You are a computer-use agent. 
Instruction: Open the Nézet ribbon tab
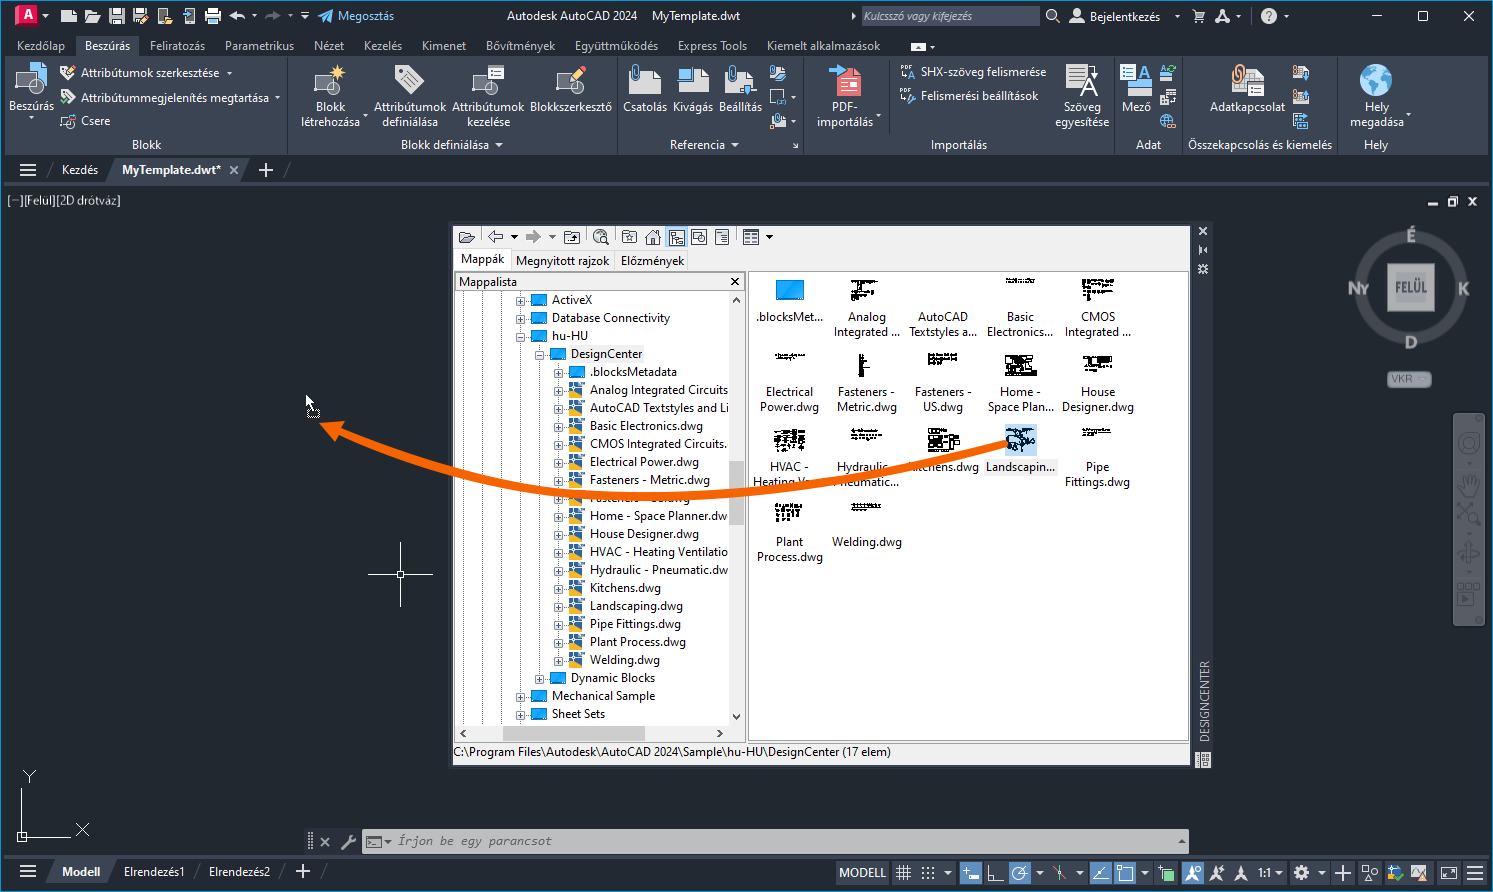(x=329, y=46)
